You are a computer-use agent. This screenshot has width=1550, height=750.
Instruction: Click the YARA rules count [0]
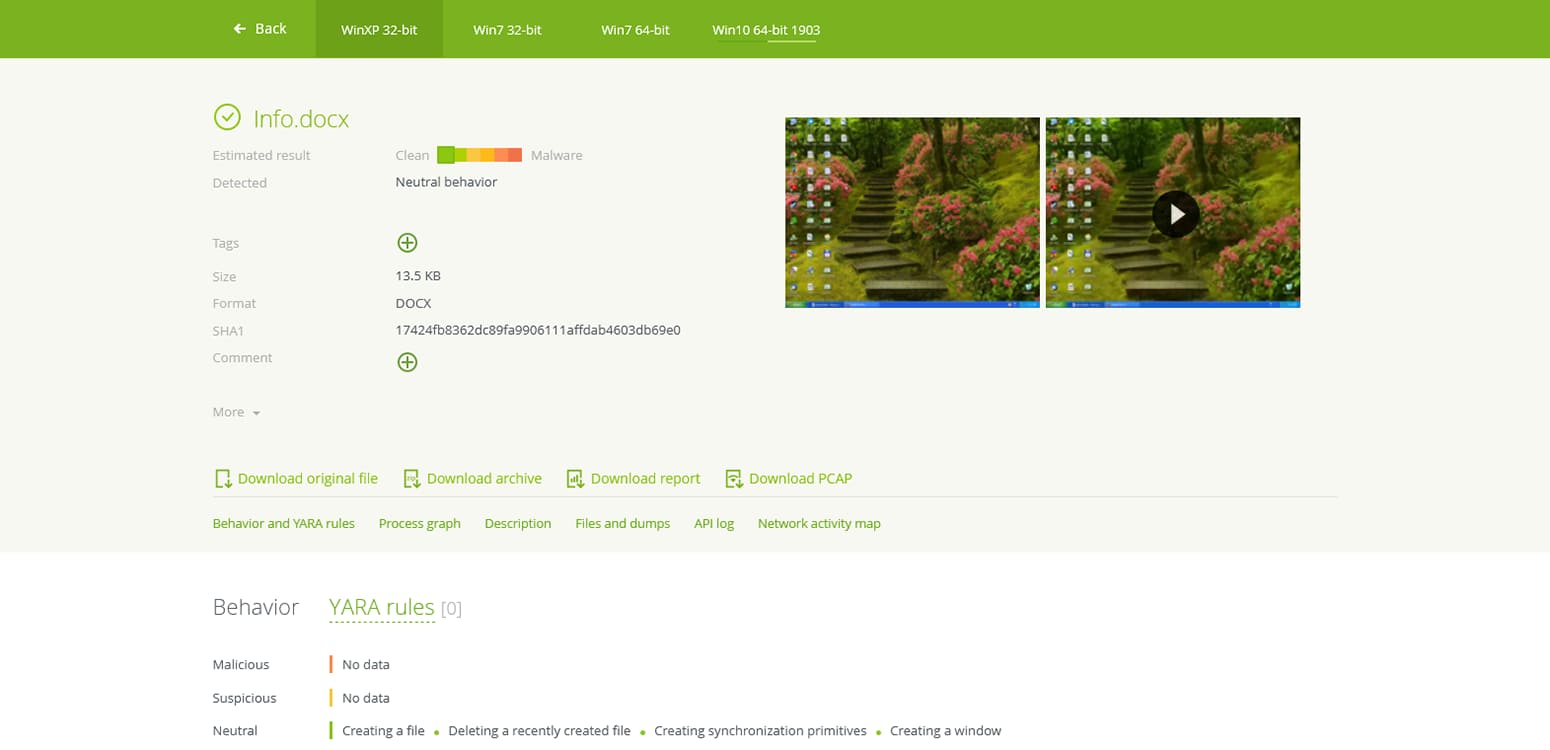coord(451,609)
